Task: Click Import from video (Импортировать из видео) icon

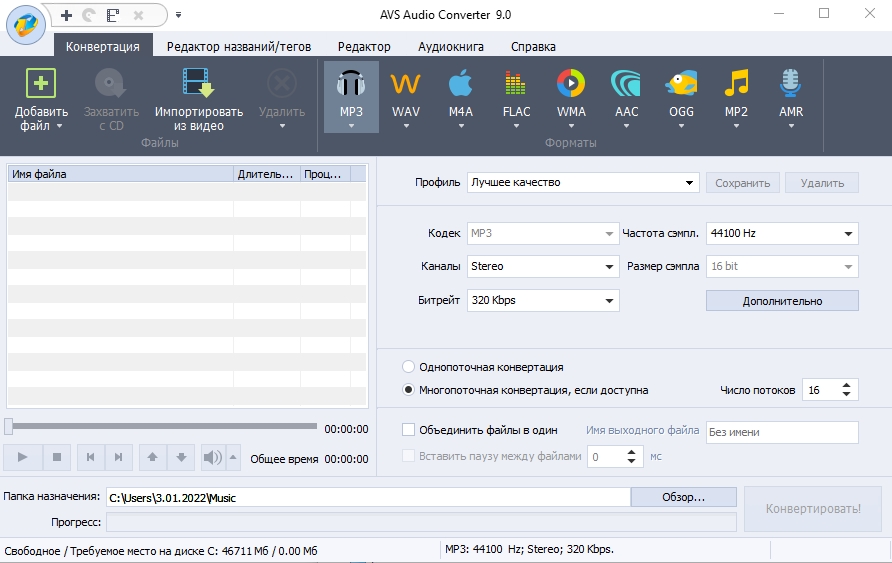Action: click(198, 84)
